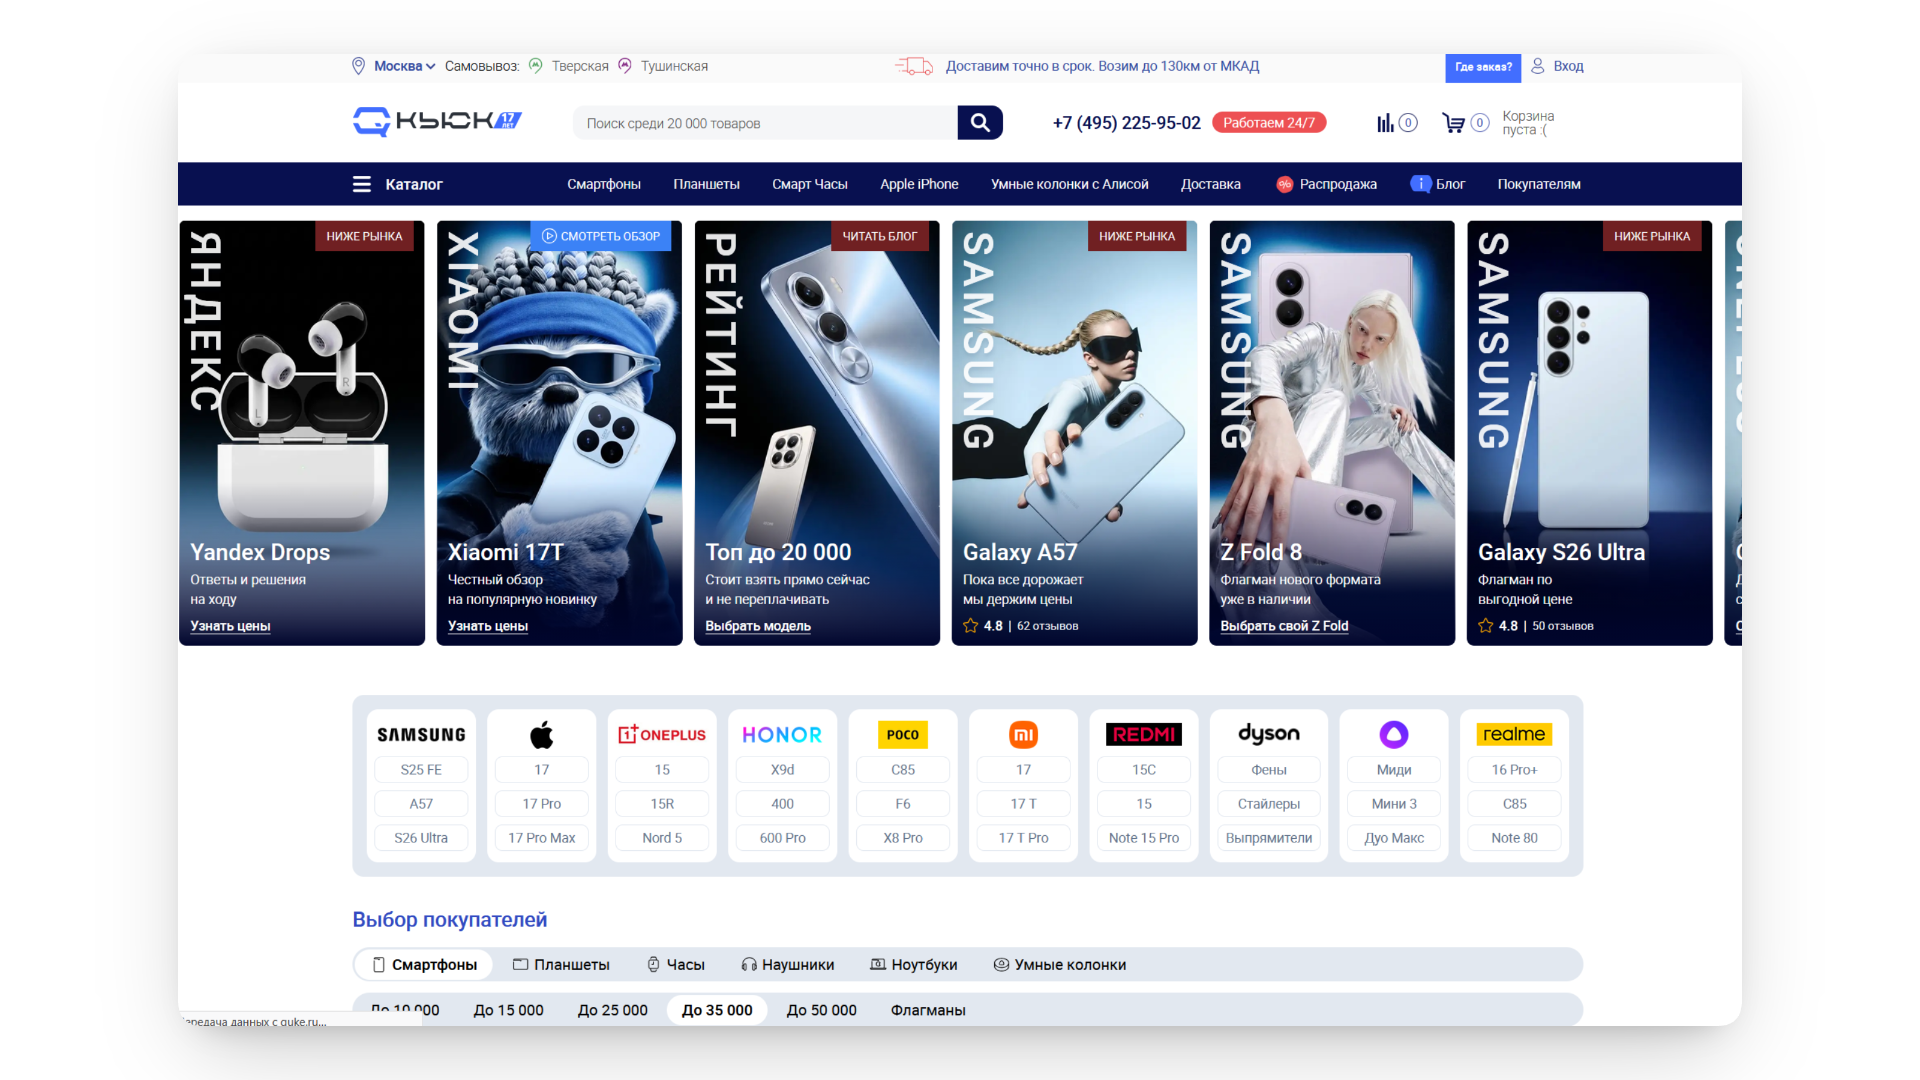This screenshot has width=1920, height=1080.
Task: Switch to the Часы tab
Action: [676, 965]
